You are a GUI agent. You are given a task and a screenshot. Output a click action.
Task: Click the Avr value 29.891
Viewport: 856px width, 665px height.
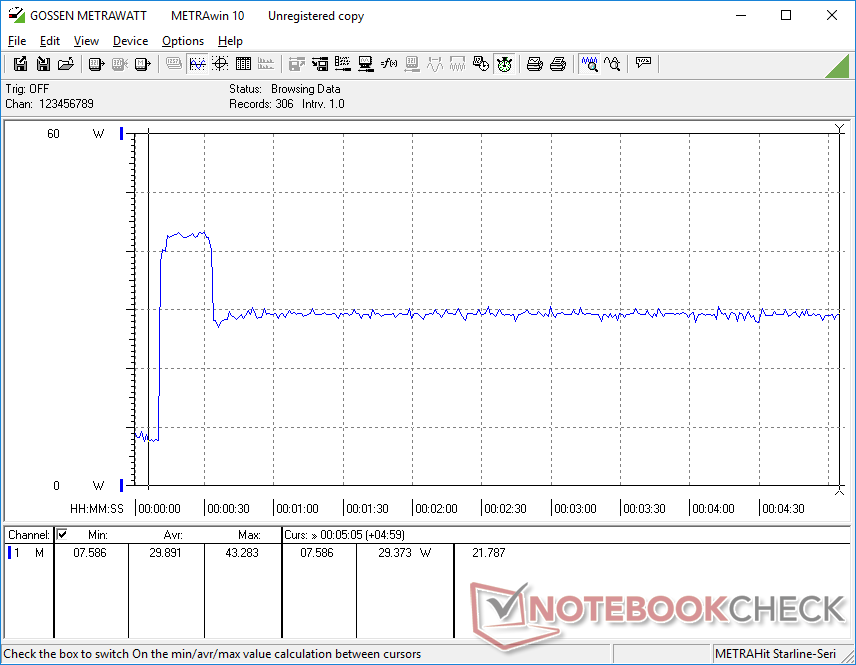coord(165,553)
